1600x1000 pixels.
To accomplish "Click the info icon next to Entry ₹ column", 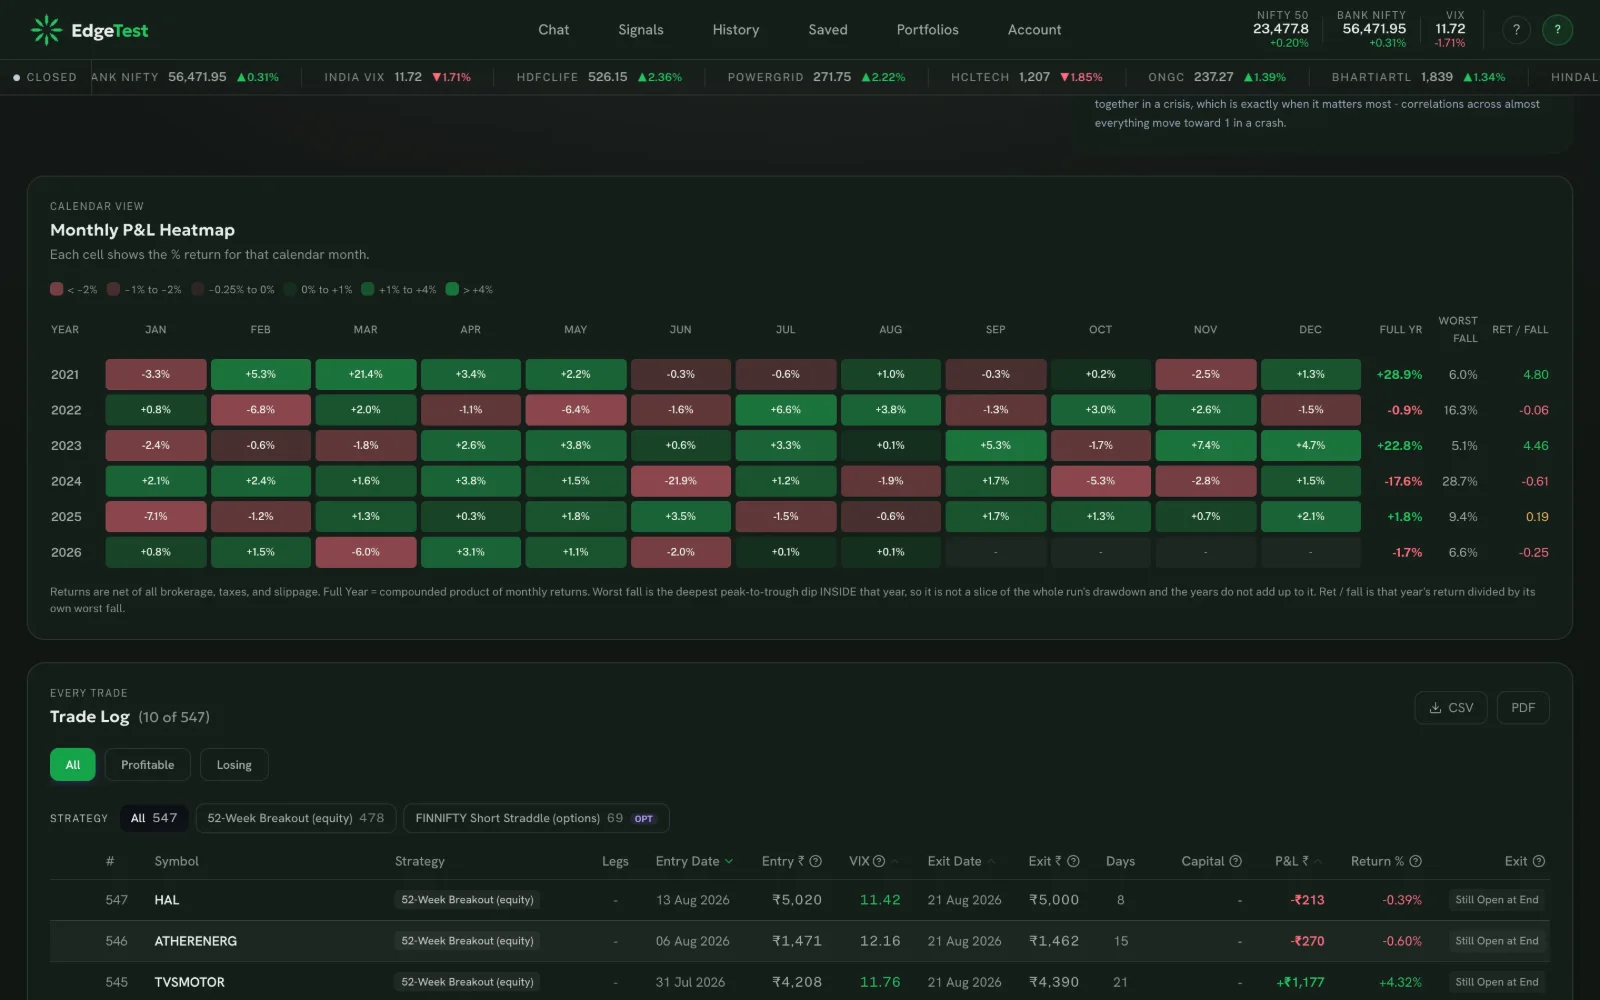I will tap(815, 861).
